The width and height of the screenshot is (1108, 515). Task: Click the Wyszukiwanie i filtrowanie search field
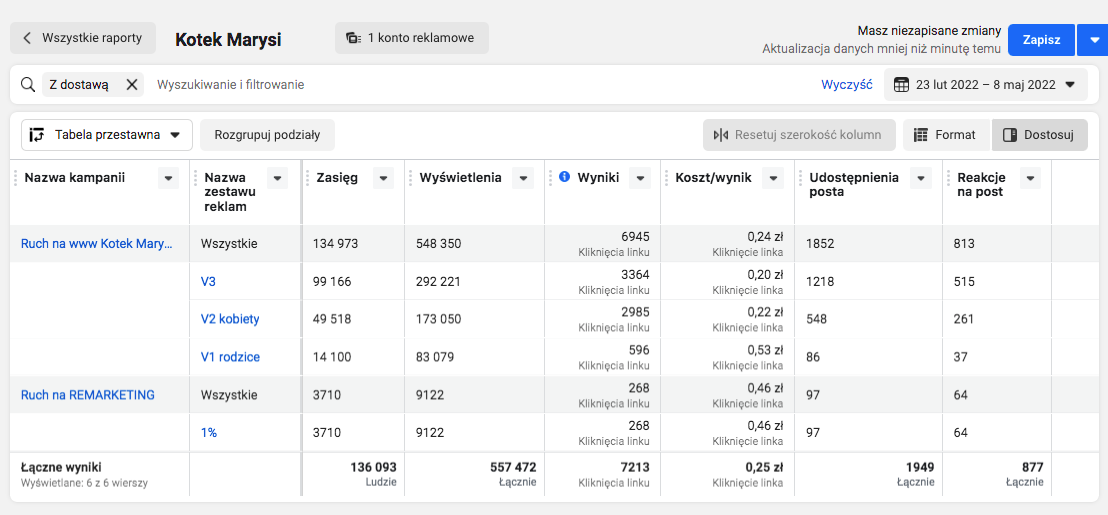pos(480,85)
